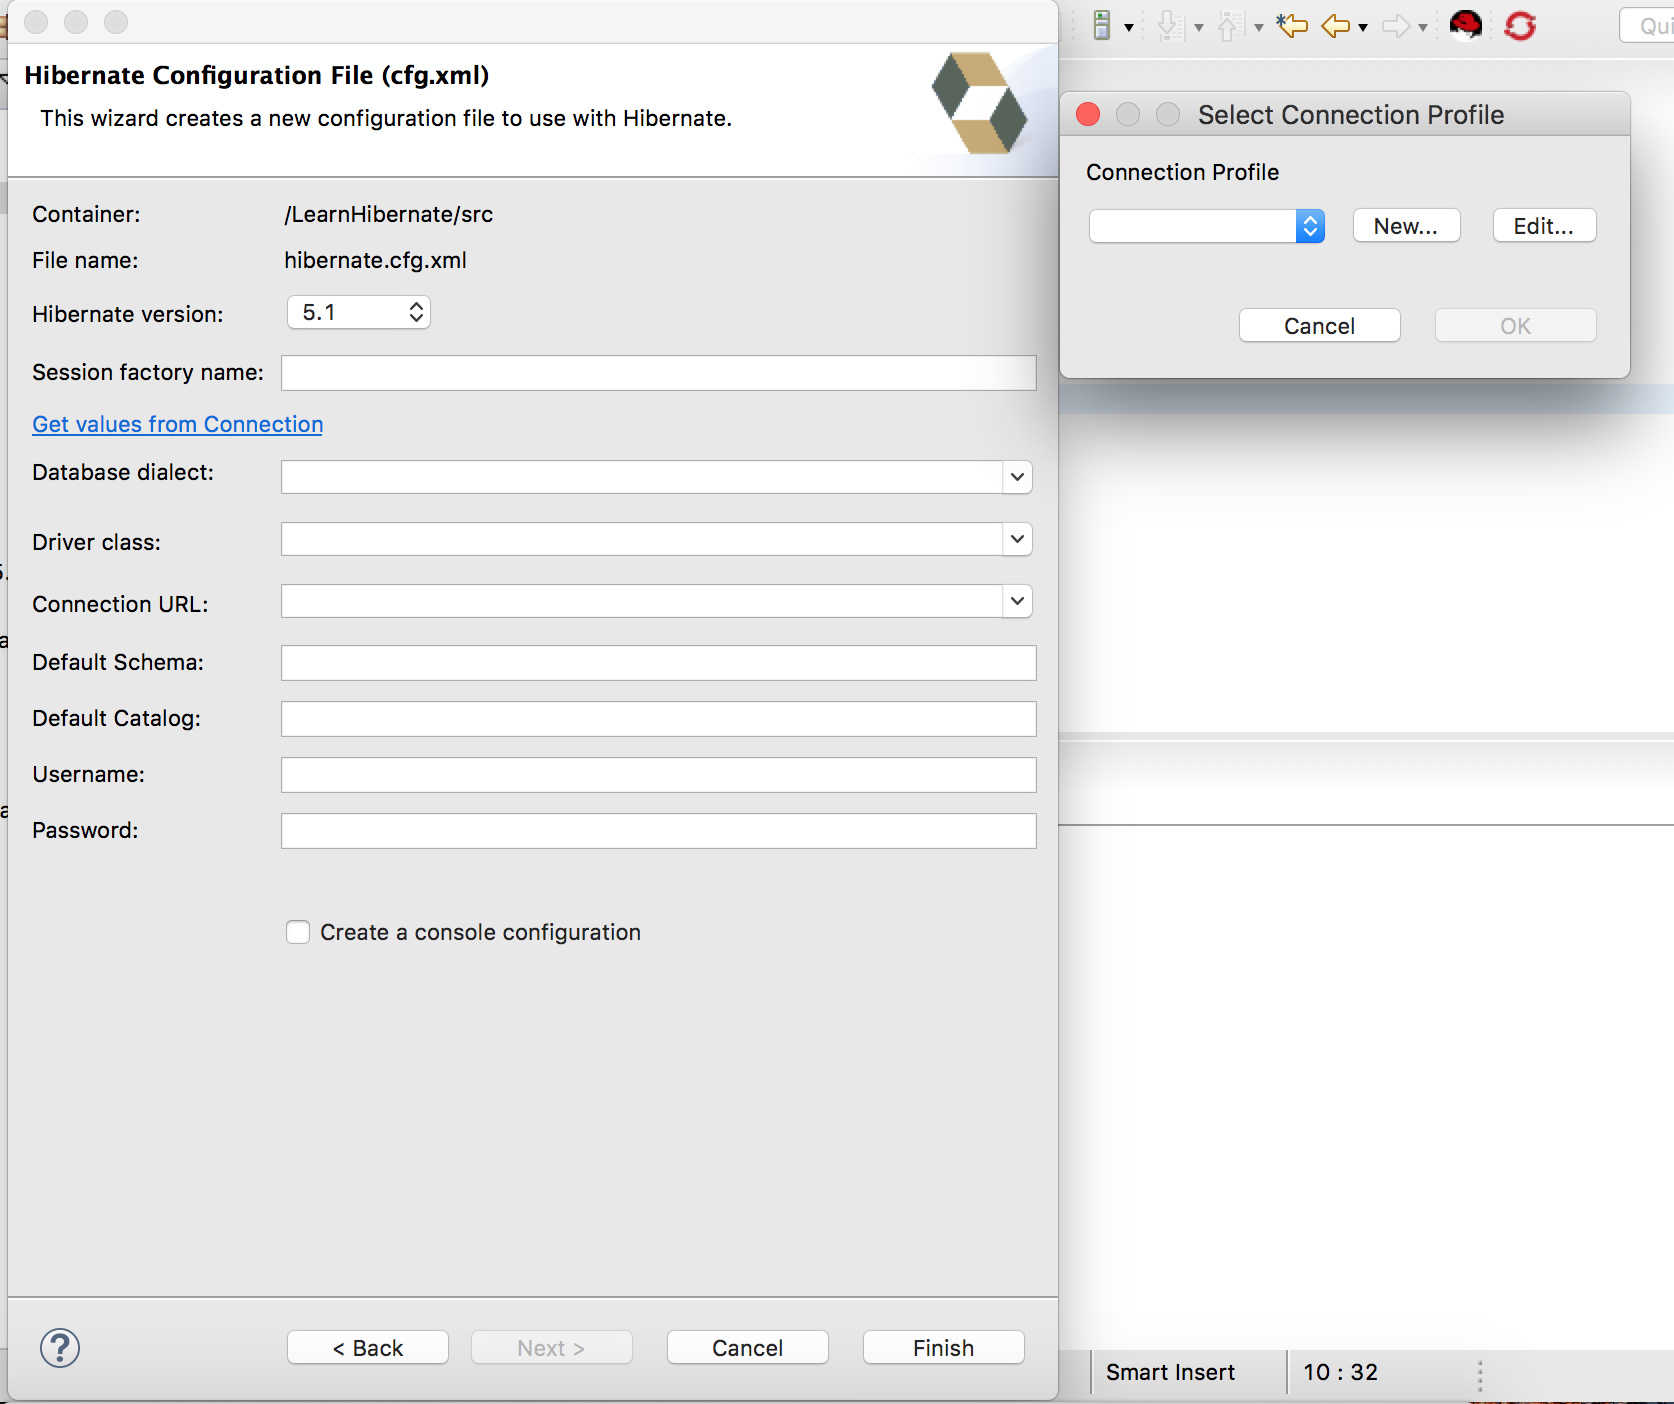Open the Connection Profile dropdown
This screenshot has height=1404, width=1674.
1207,226
